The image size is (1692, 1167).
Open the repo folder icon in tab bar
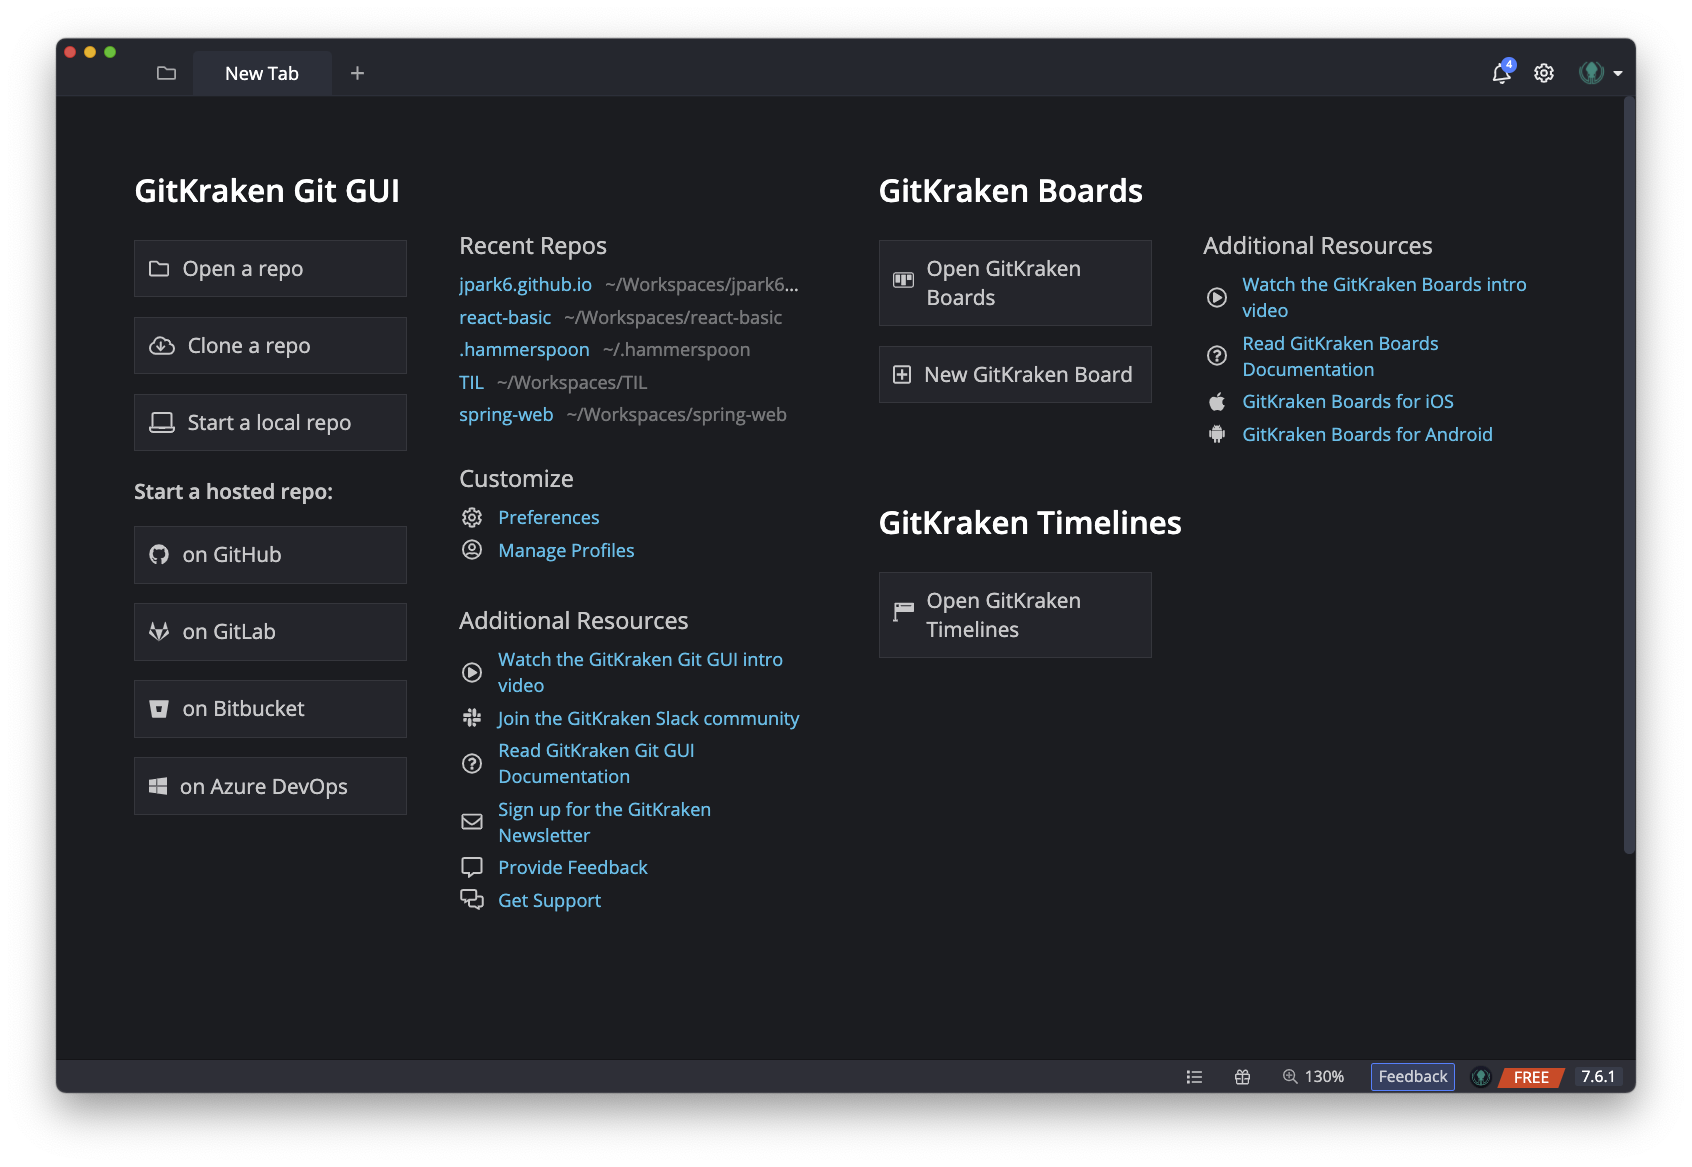coord(166,73)
